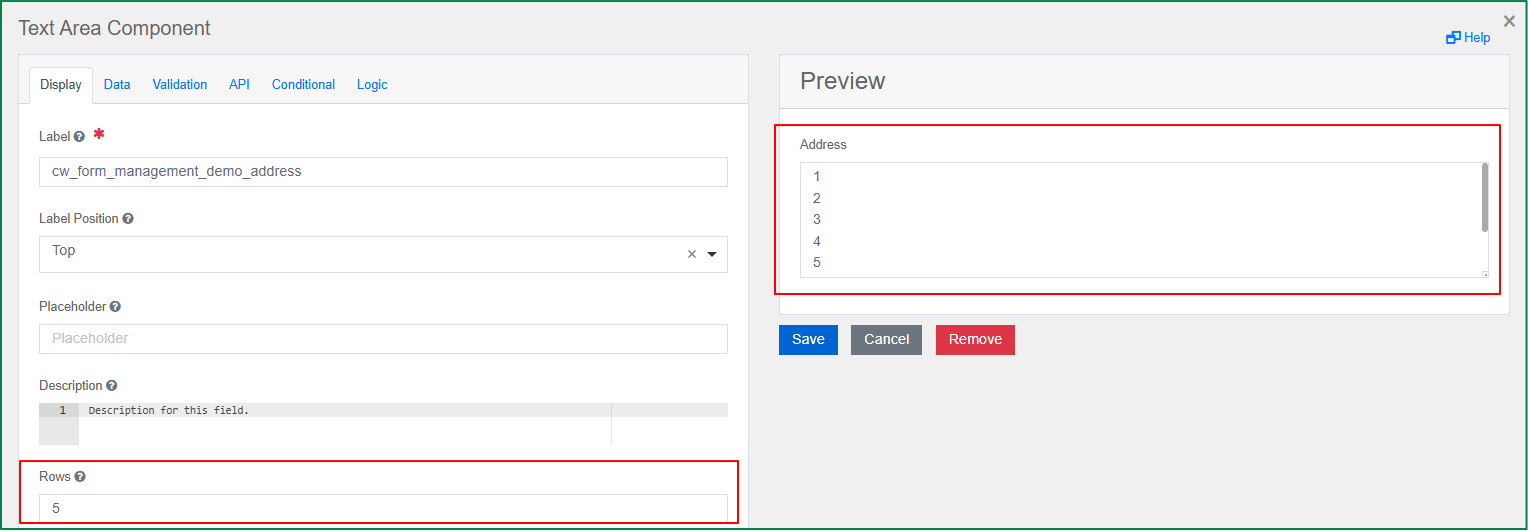Open the Validation tab

click(x=180, y=85)
